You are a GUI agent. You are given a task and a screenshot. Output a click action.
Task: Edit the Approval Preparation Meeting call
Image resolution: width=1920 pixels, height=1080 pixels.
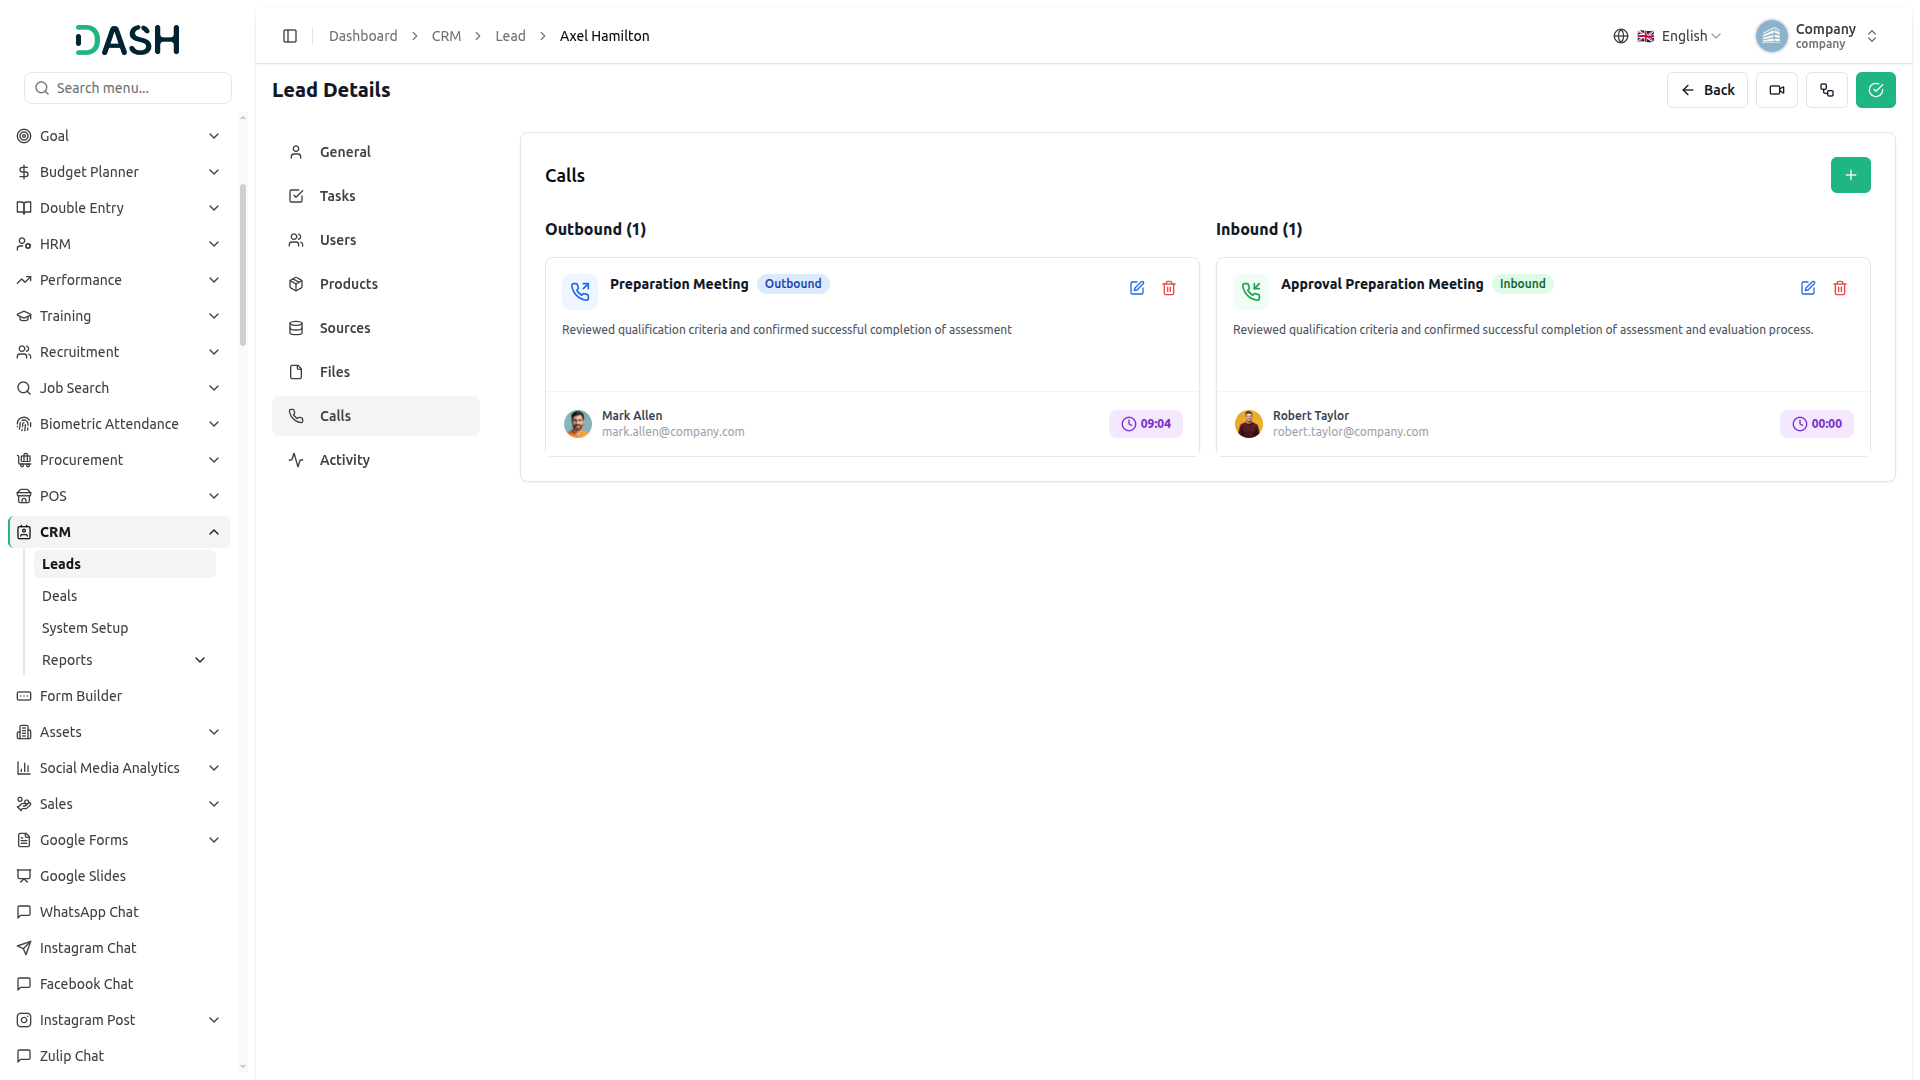pos(1808,288)
